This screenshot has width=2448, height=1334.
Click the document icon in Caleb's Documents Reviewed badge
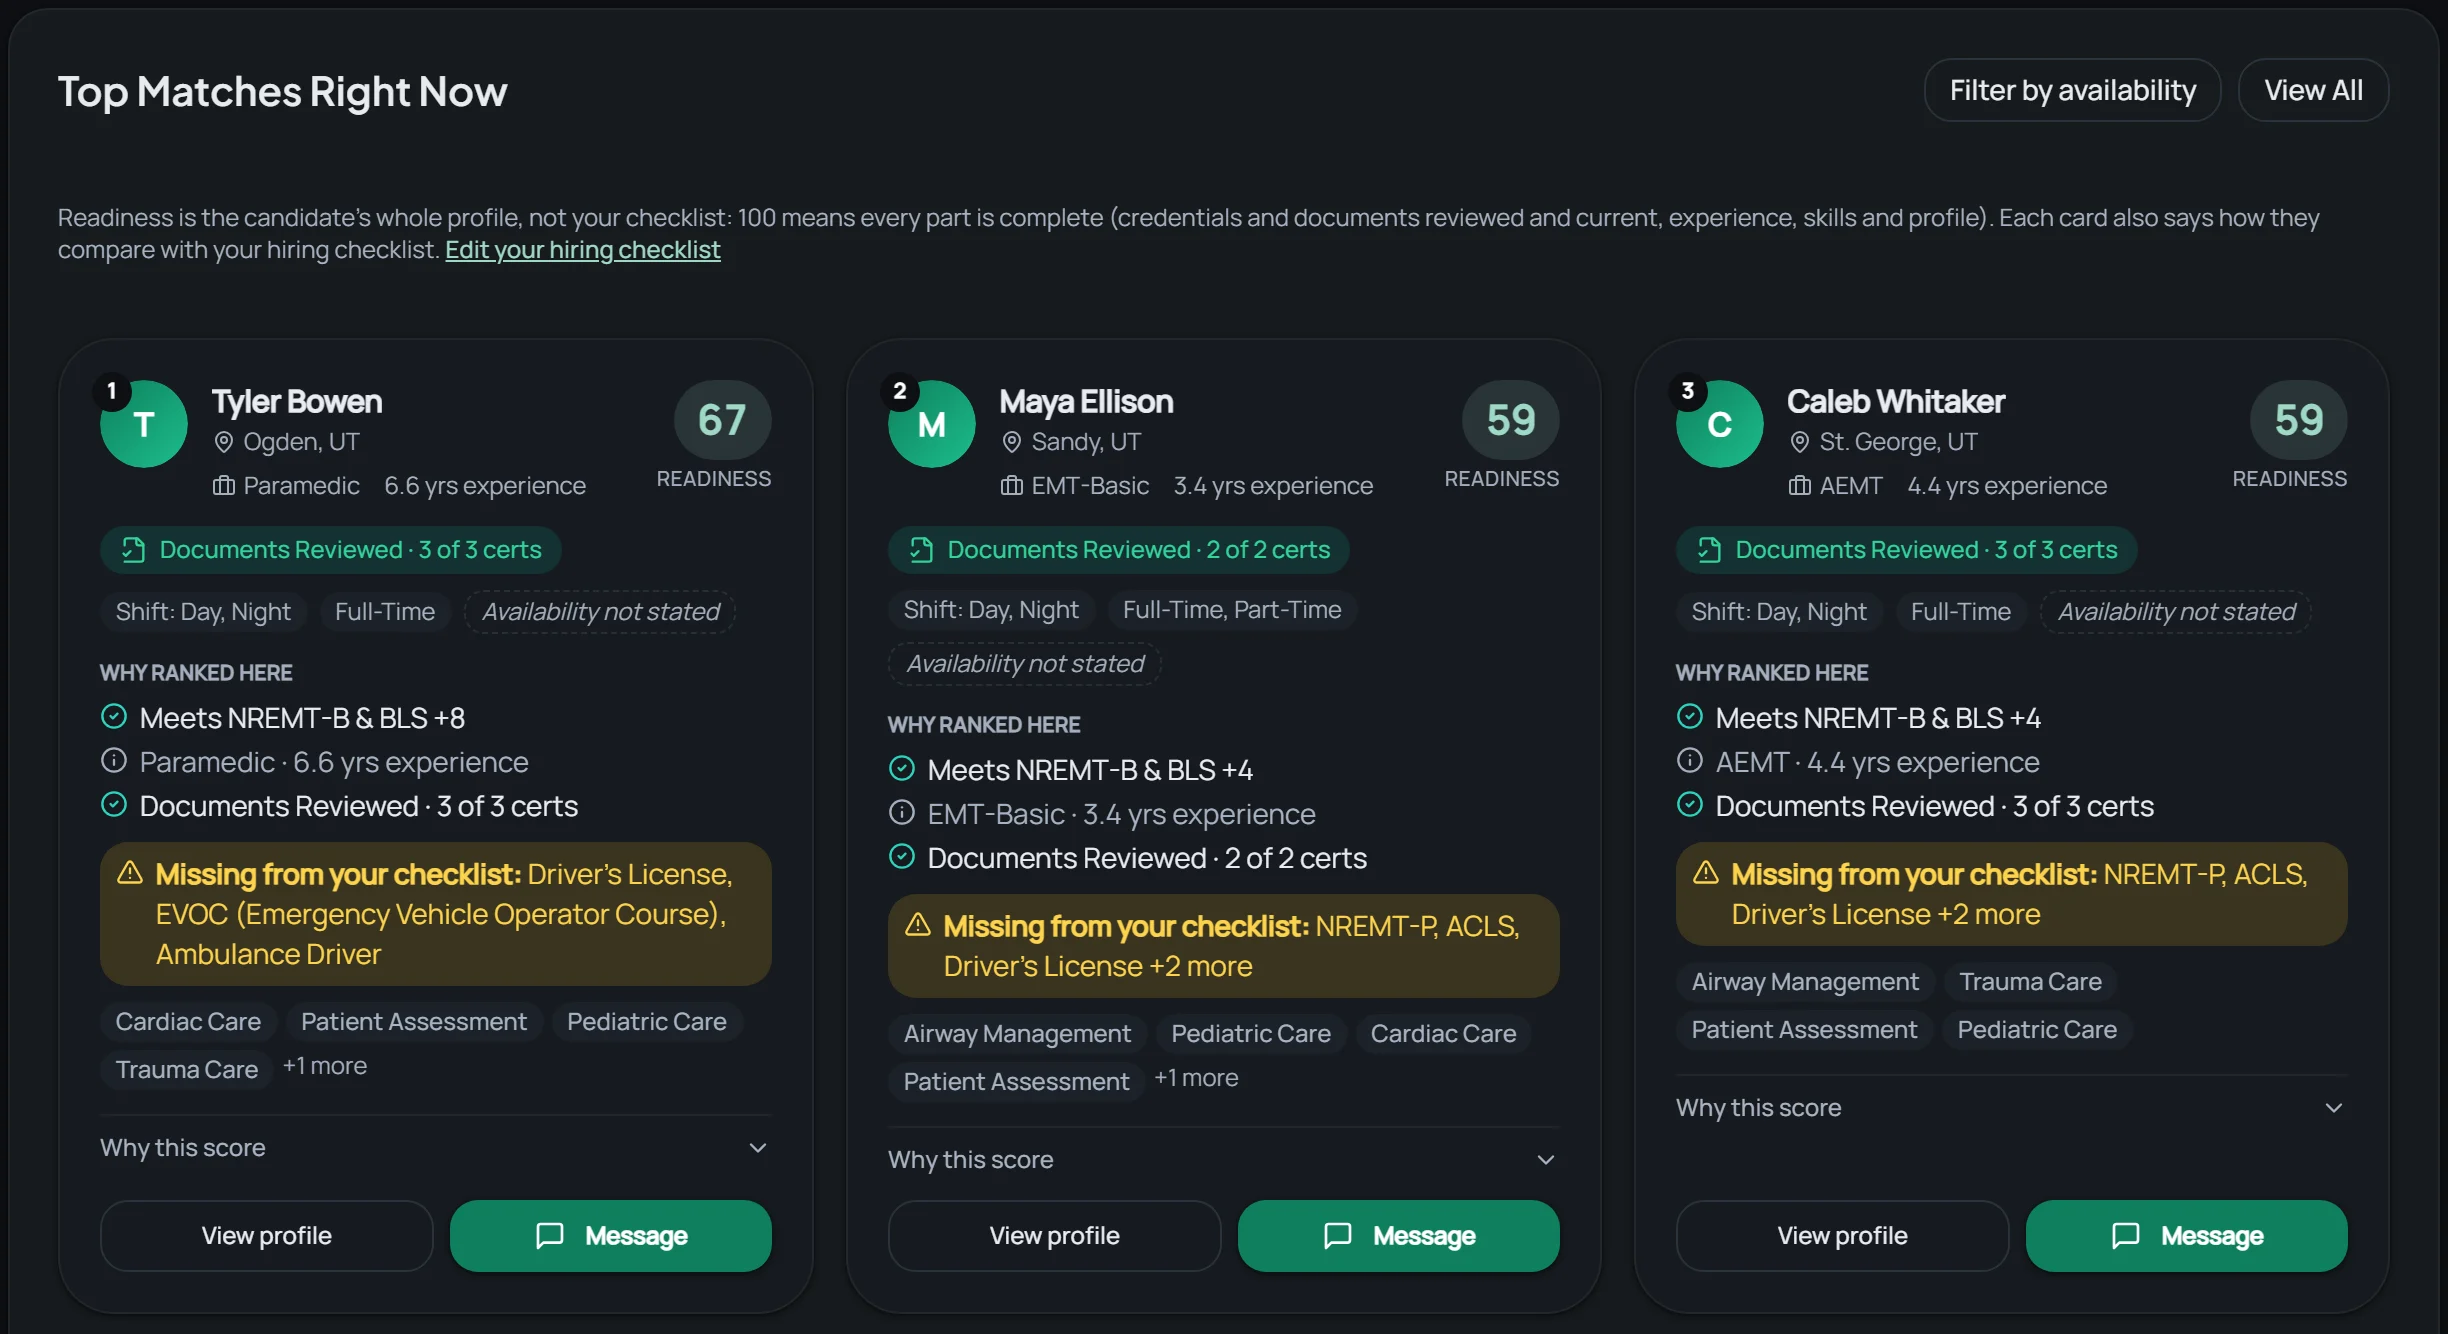pyautogui.click(x=1709, y=550)
